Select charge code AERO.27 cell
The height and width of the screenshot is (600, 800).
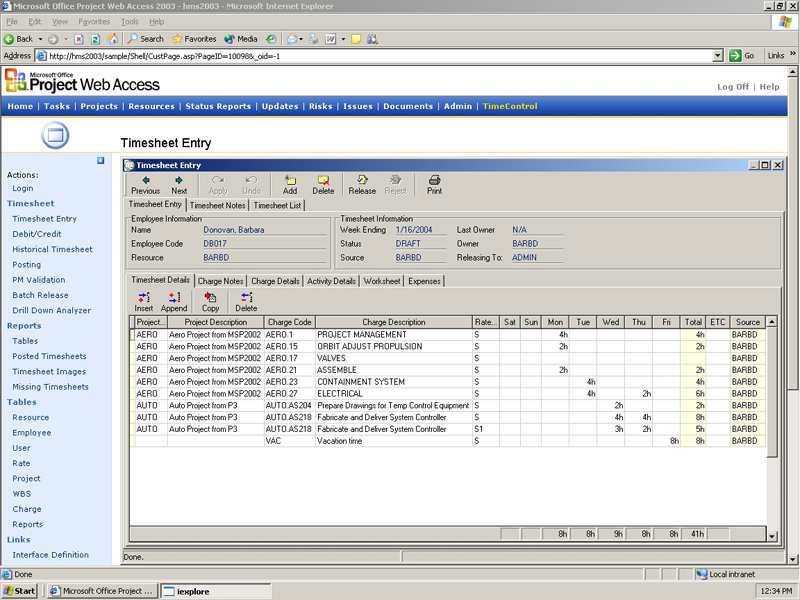289,394
